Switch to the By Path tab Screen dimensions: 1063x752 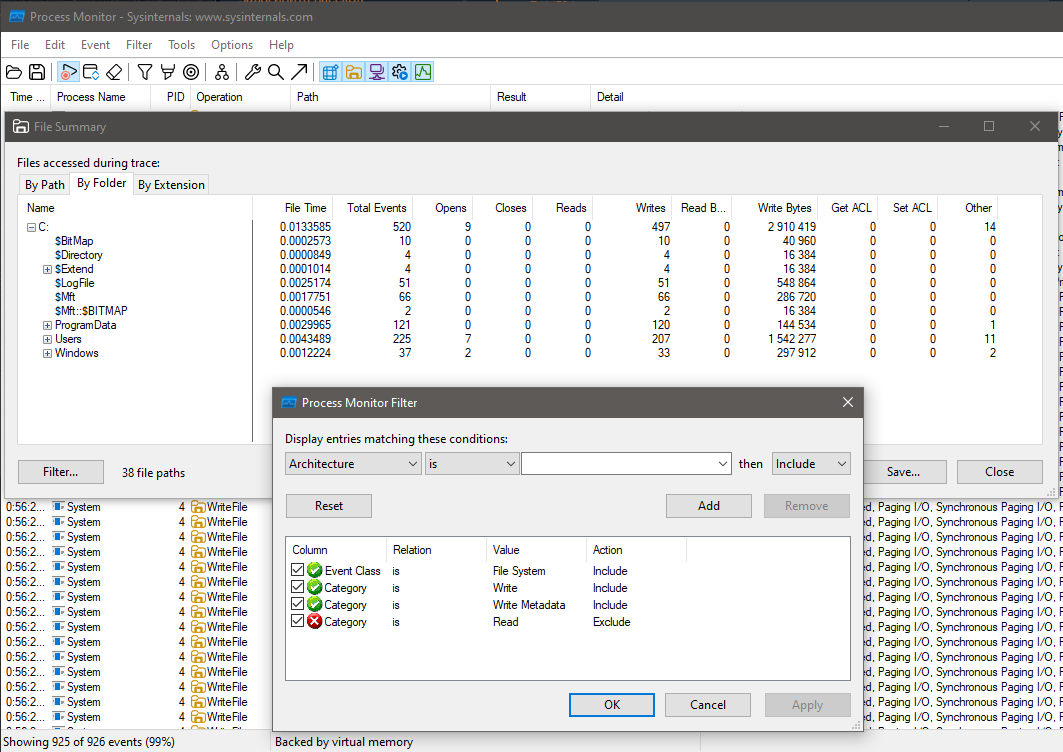[45, 184]
